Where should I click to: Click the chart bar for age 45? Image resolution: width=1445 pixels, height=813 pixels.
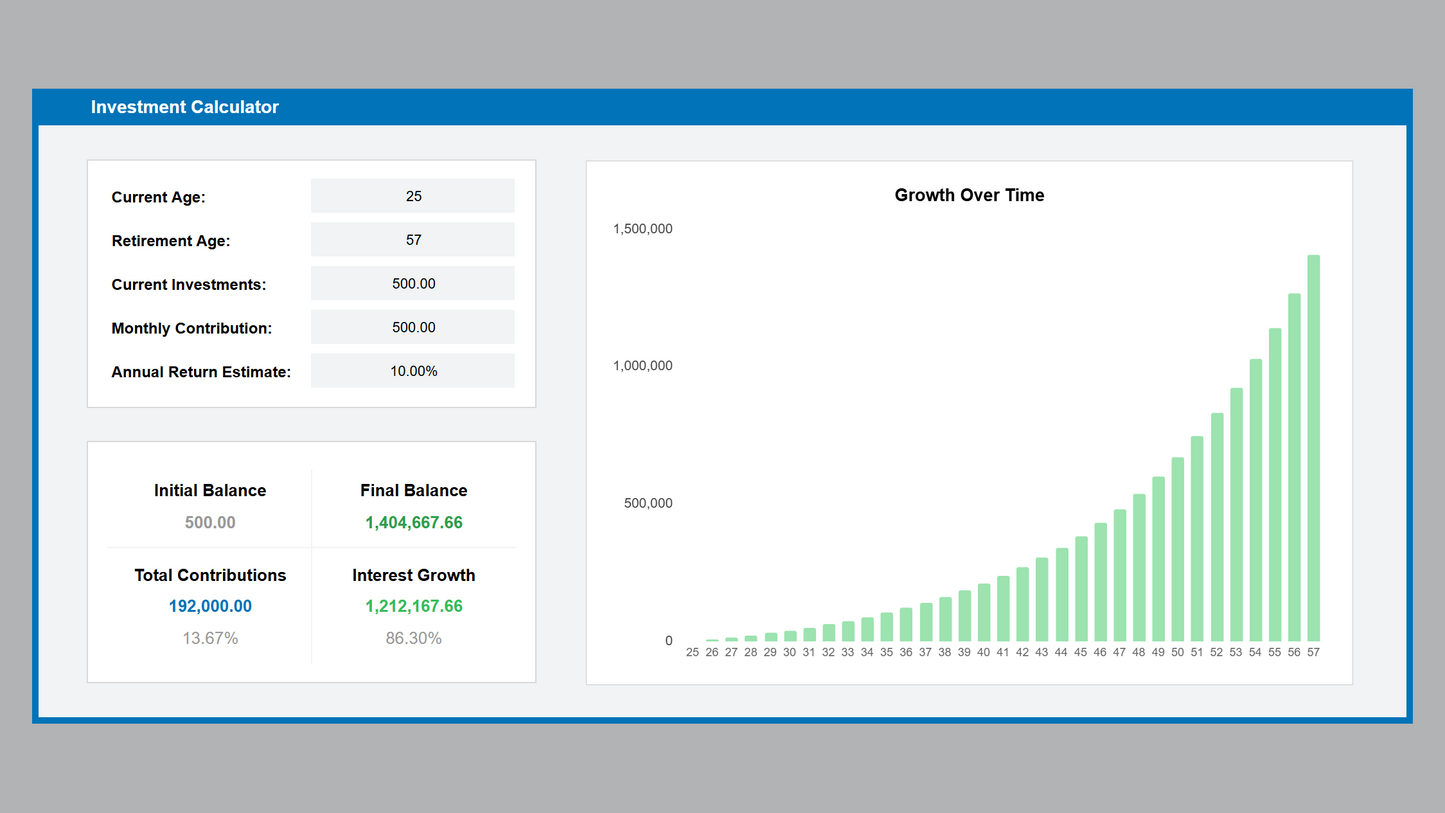point(1081,589)
